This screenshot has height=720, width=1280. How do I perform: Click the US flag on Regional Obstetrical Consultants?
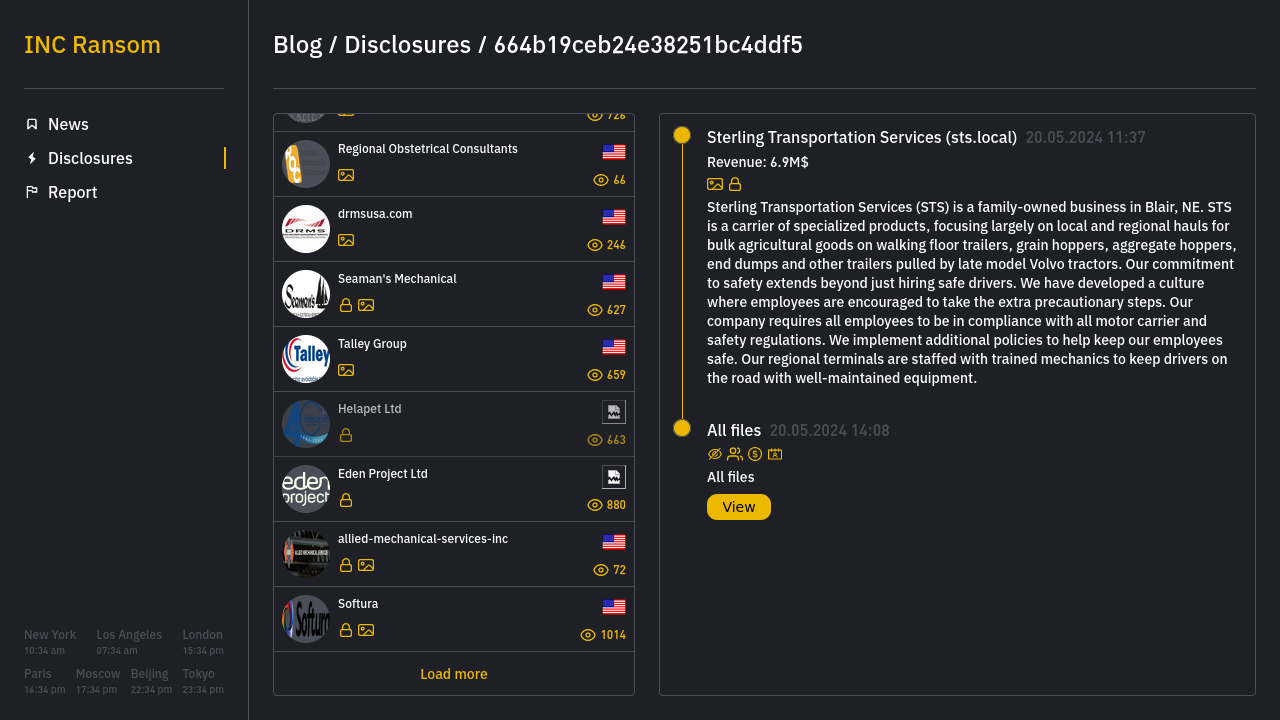click(x=614, y=152)
